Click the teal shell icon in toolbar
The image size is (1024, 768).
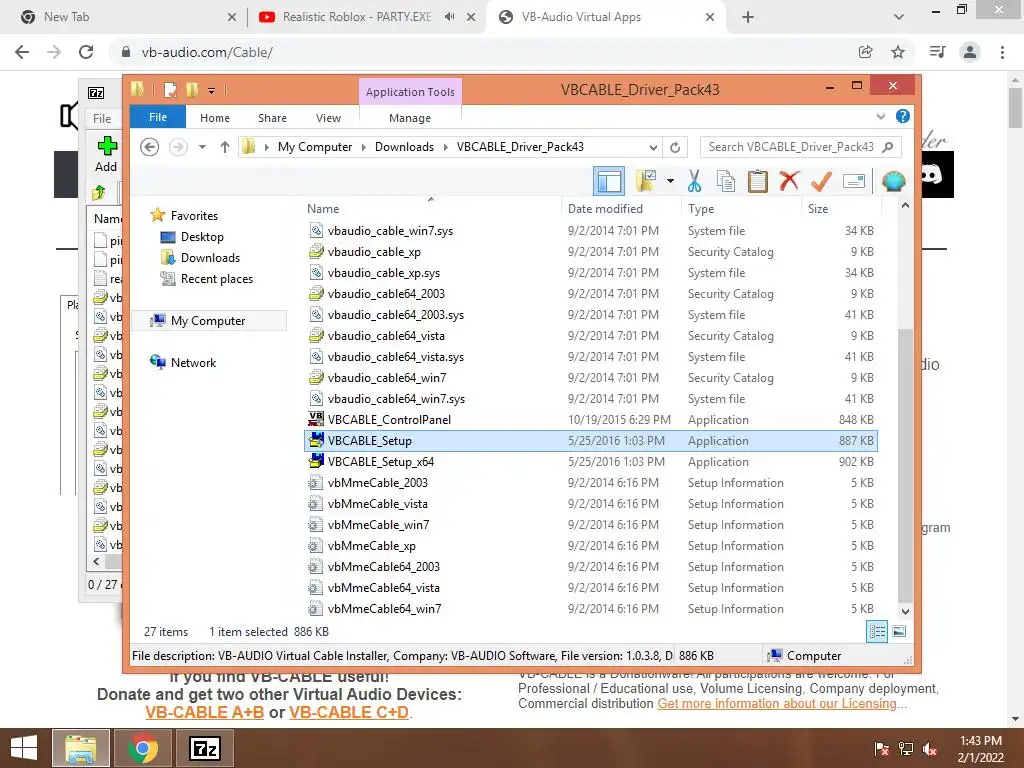tap(893, 181)
